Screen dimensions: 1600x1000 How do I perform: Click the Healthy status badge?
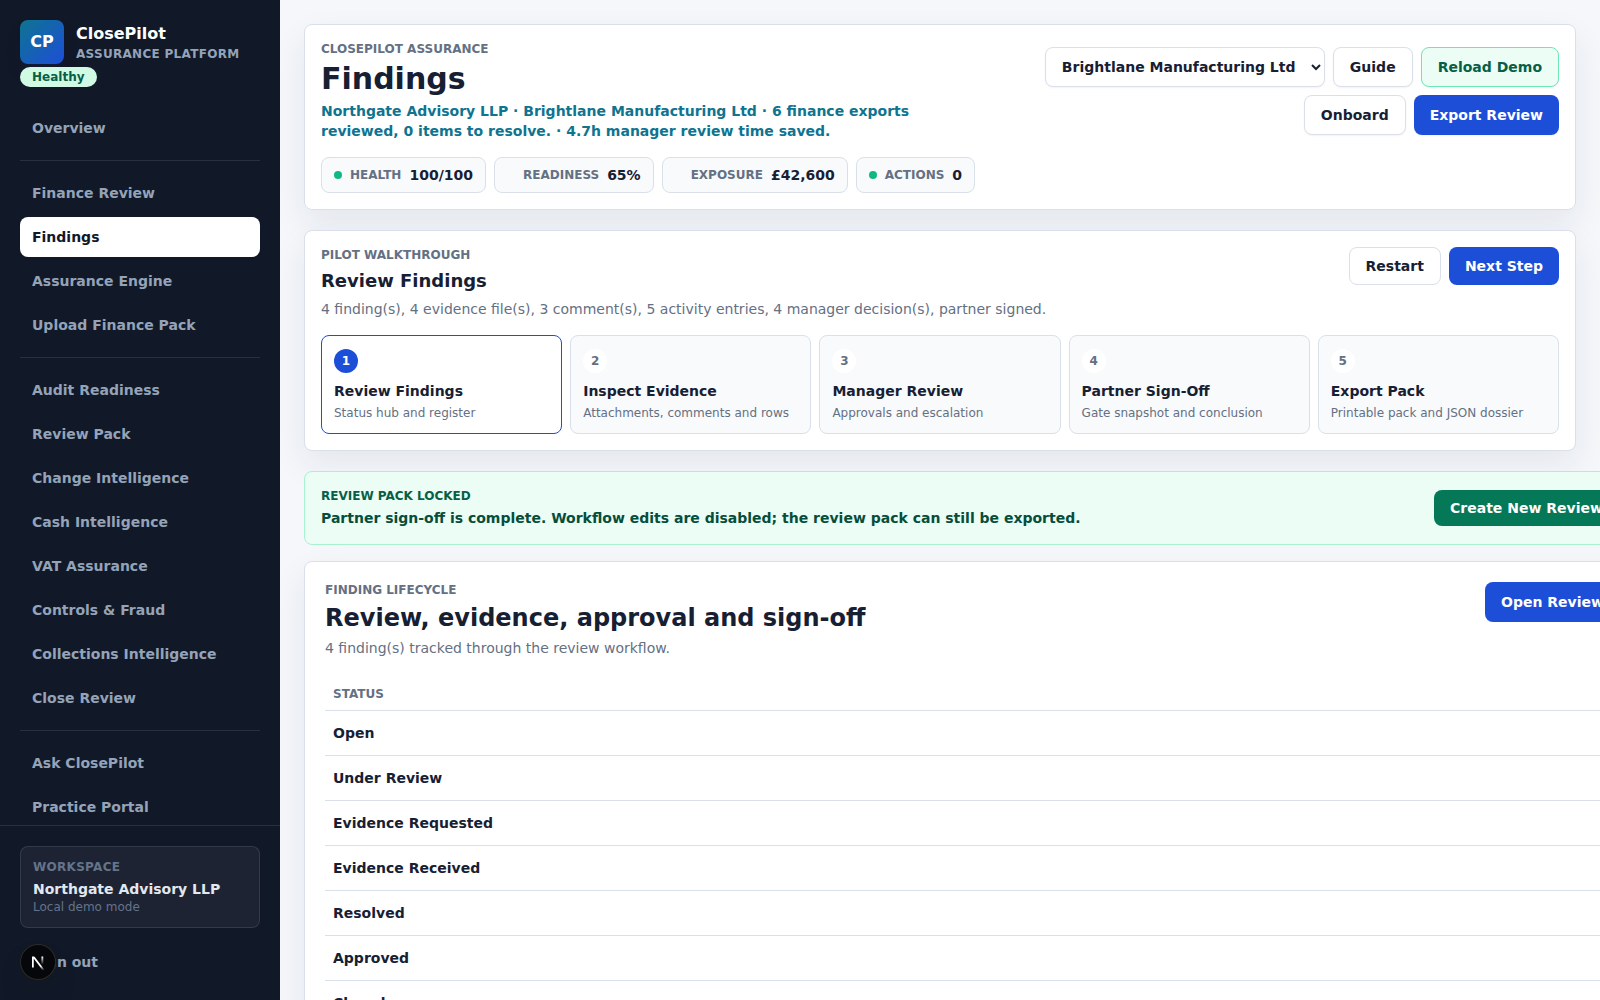(x=58, y=77)
